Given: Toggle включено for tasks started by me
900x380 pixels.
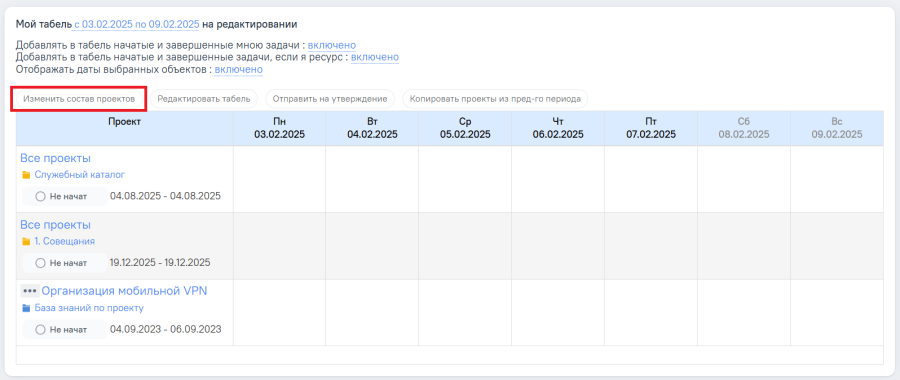Looking at the screenshot, I should [332, 45].
